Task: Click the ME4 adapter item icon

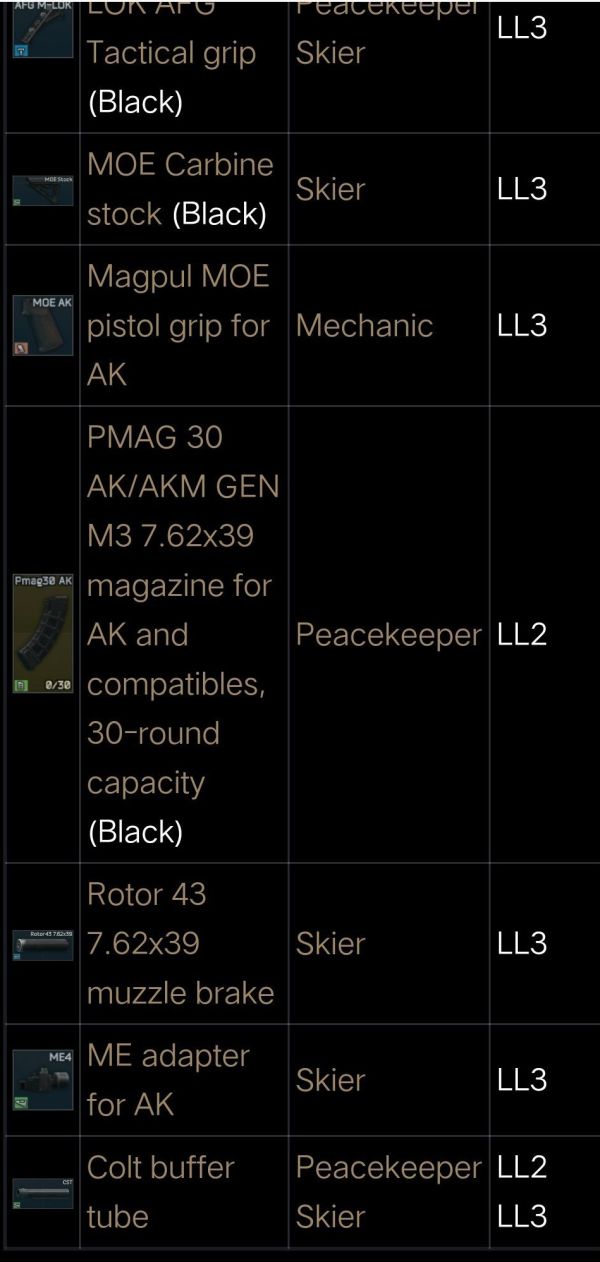Action: click(x=43, y=1080)
